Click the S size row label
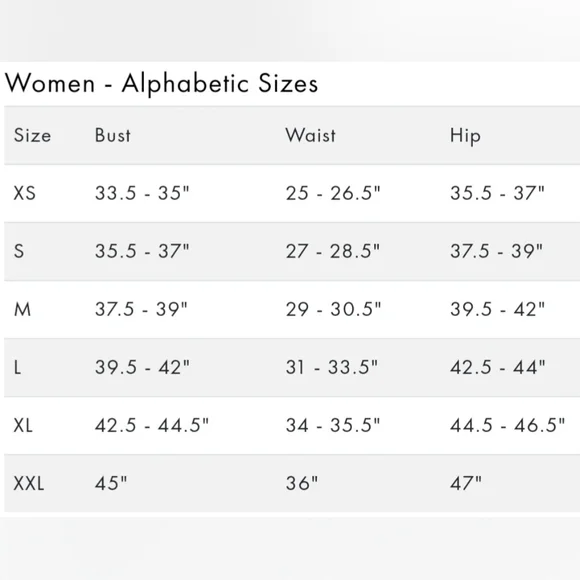Viewport: 580px width, 580px height. click(x=19, y=251)
